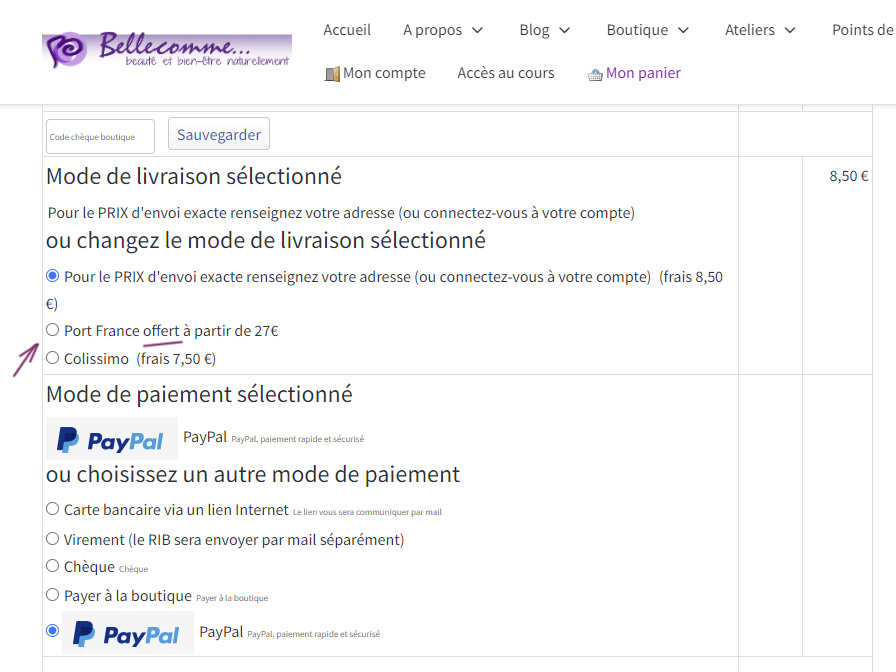Screen dimensions: 896x672
Task: Select the Chèque payment option
Action: point(52,566)
